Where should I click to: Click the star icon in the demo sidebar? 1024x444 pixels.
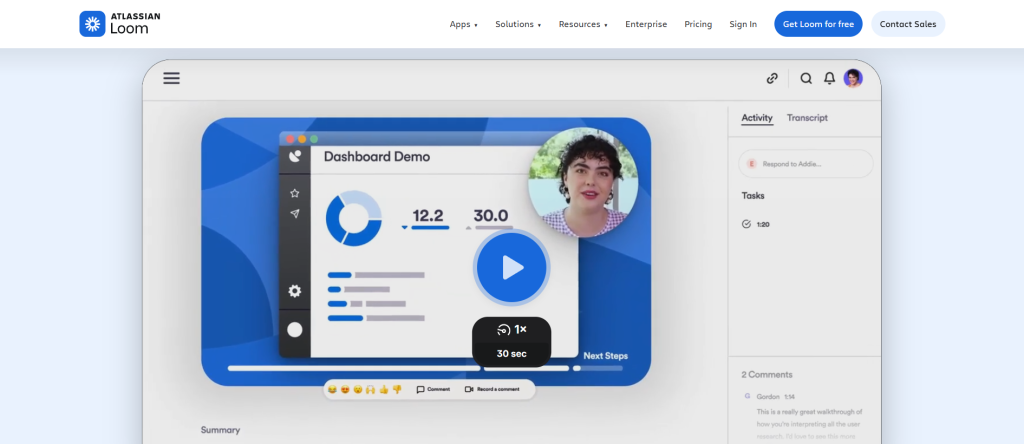(294, 193)
